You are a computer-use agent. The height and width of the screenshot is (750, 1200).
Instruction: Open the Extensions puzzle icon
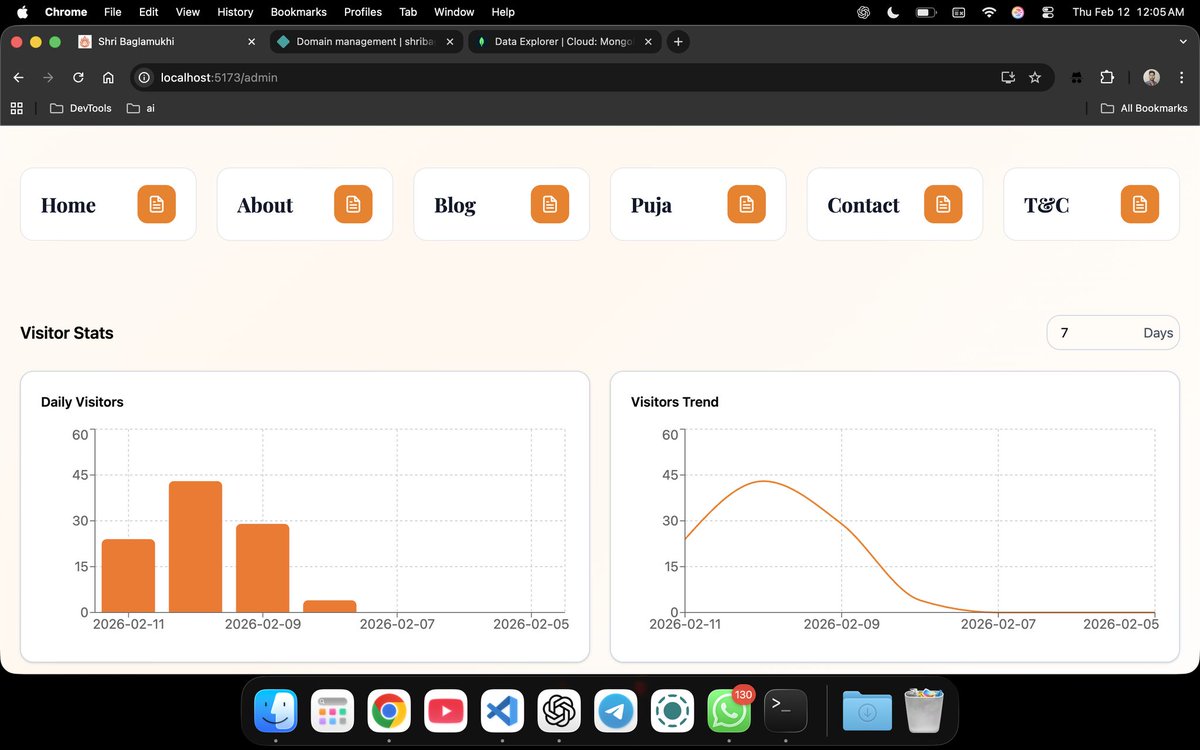[1107, 77]
